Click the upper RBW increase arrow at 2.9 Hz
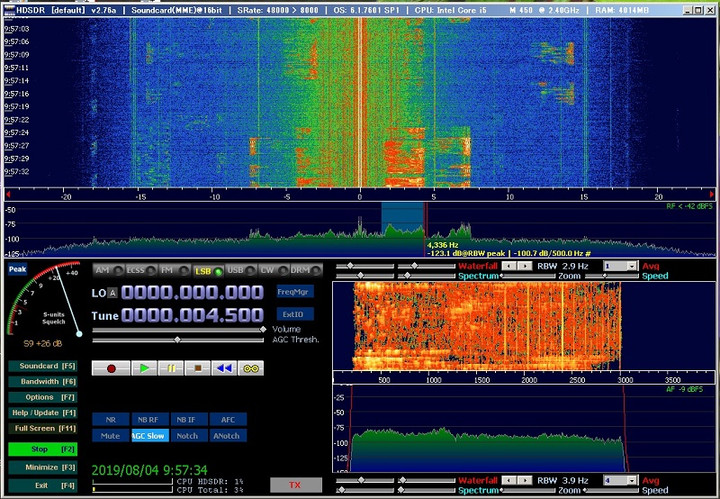Screen dimensions: 720x499 [524, 266]
